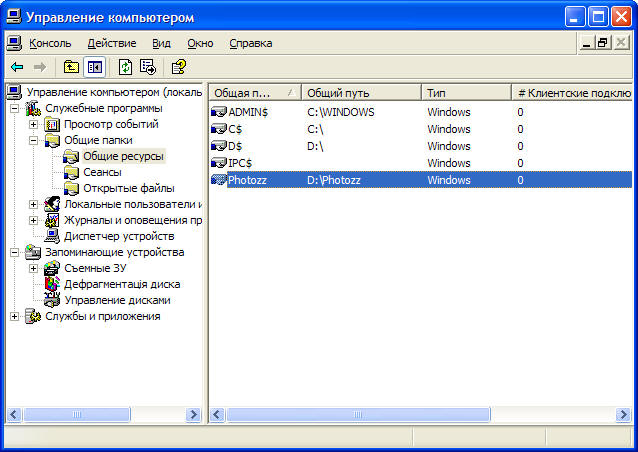
Task: Click the Просмотр событий tree icon
Action: coord(52,124)
